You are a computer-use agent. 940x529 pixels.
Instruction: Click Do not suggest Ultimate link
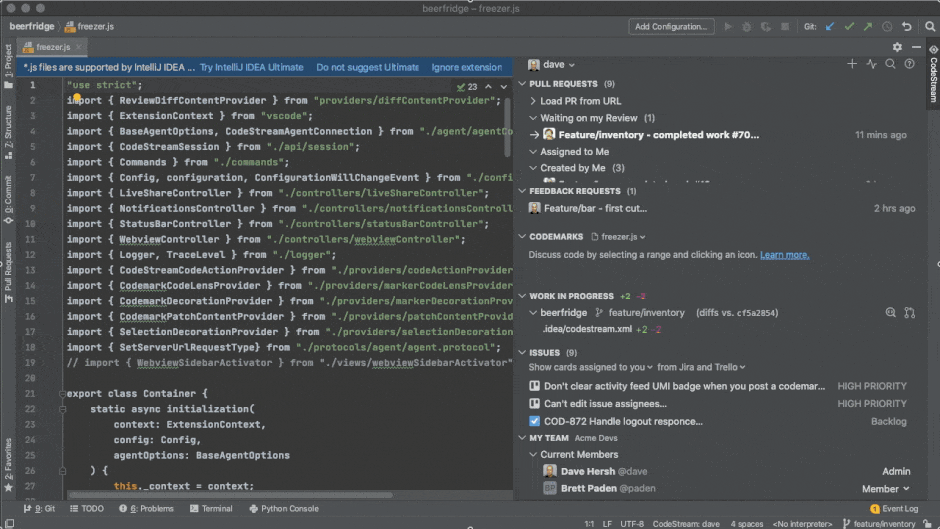point(367,67)
